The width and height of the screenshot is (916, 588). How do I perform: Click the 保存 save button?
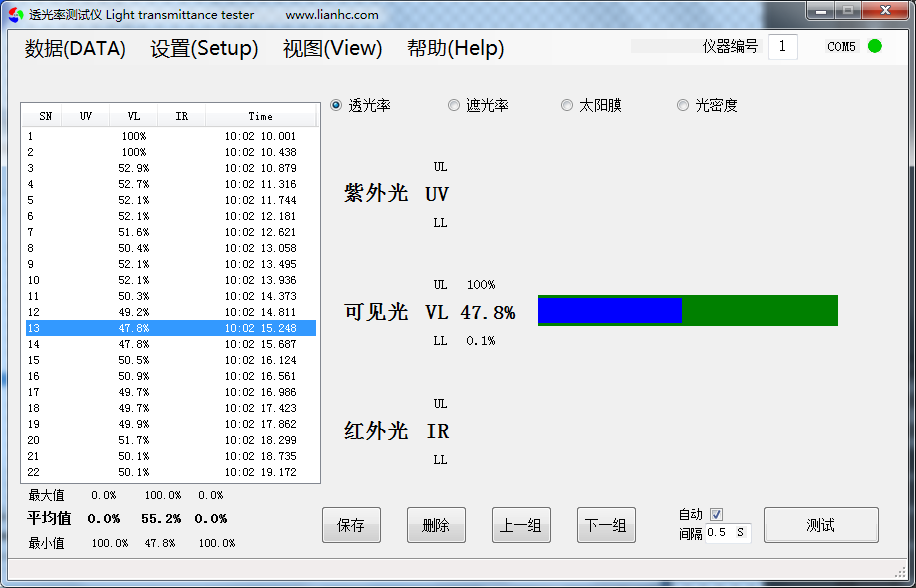pyautogui.click(x=351, y=525)
